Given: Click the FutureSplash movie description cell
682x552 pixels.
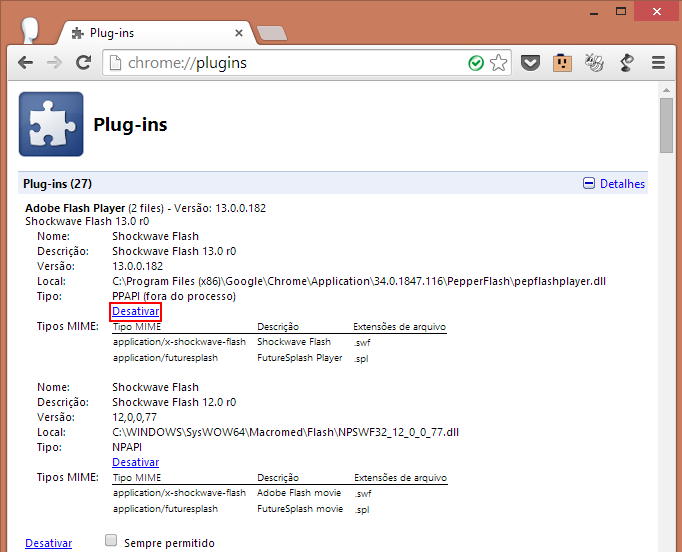Looking at the screenshot, I should (x=300, y=509).
